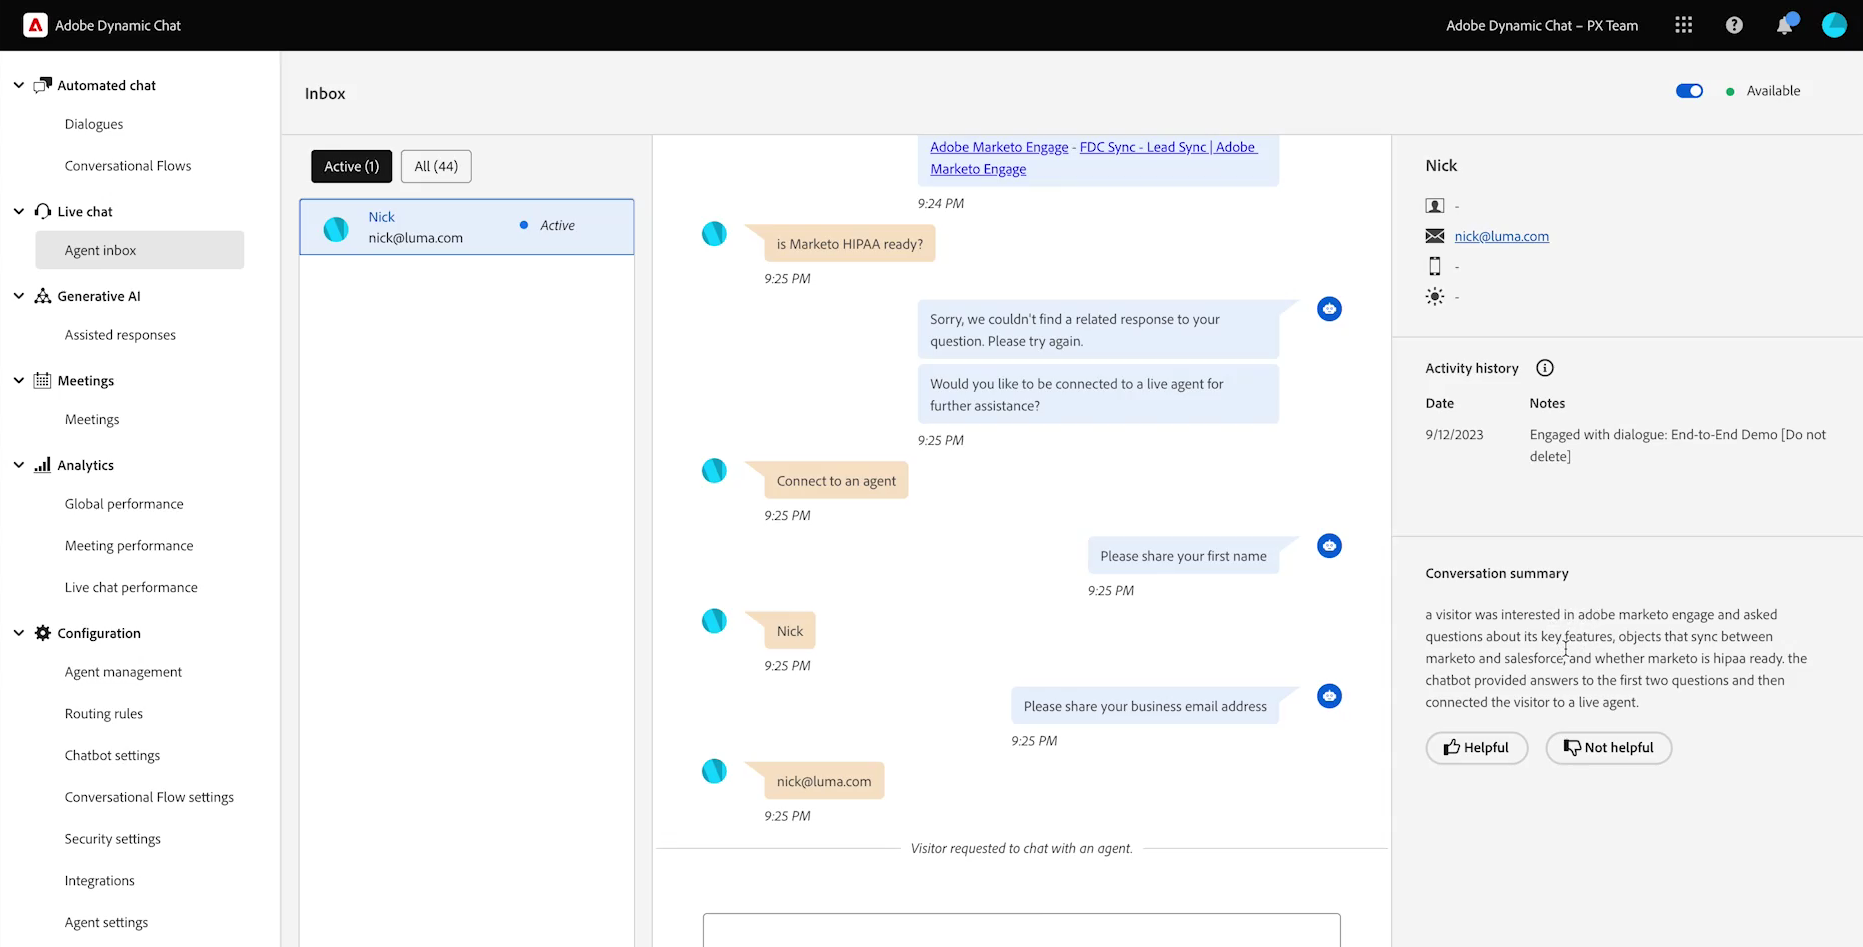Open the Adobe Marketo Engage link
This screenshot has width=1863, height=947.
coord(999,147)
